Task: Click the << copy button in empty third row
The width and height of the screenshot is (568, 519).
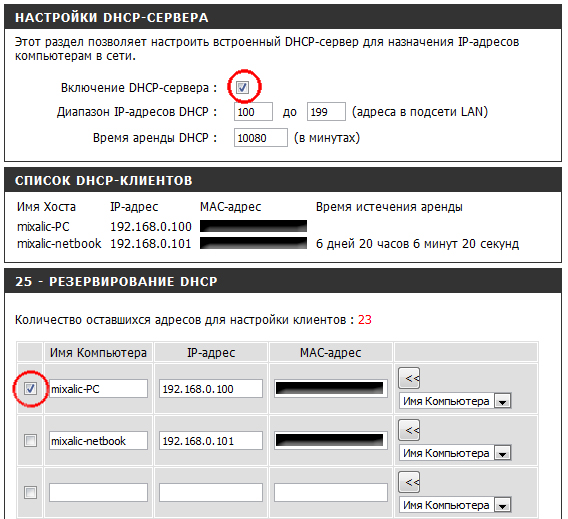Action: (409, 482)
